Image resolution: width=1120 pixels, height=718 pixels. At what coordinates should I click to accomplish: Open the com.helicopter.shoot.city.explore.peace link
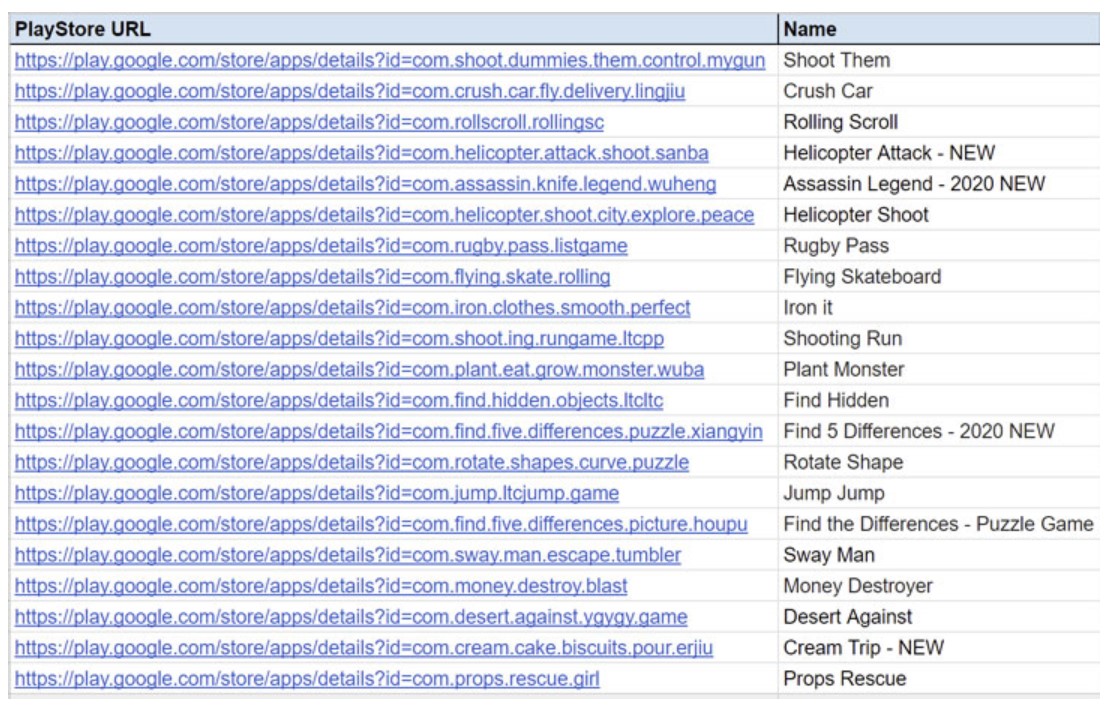click(384, 215)
